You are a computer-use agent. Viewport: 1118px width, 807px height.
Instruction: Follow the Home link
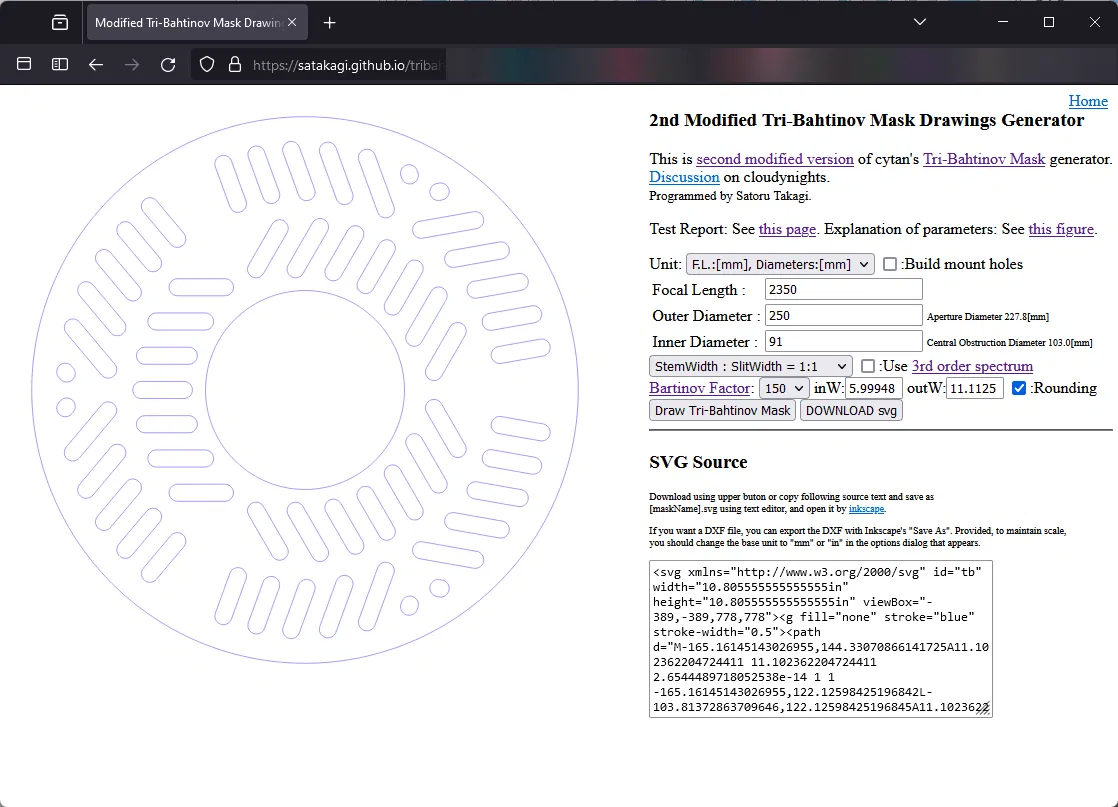[x=1088, y=101]
